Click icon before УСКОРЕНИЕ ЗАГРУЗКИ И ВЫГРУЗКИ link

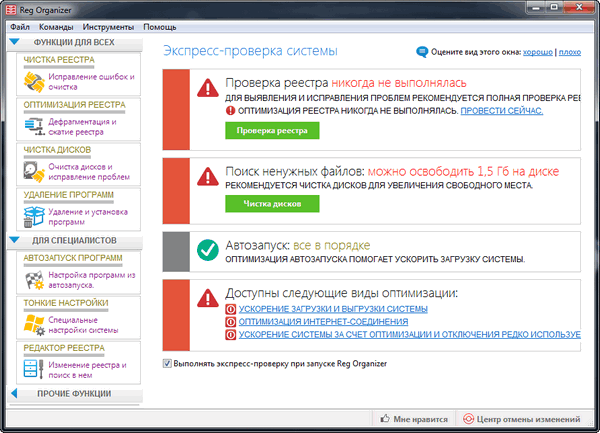[x=230, y=309]
